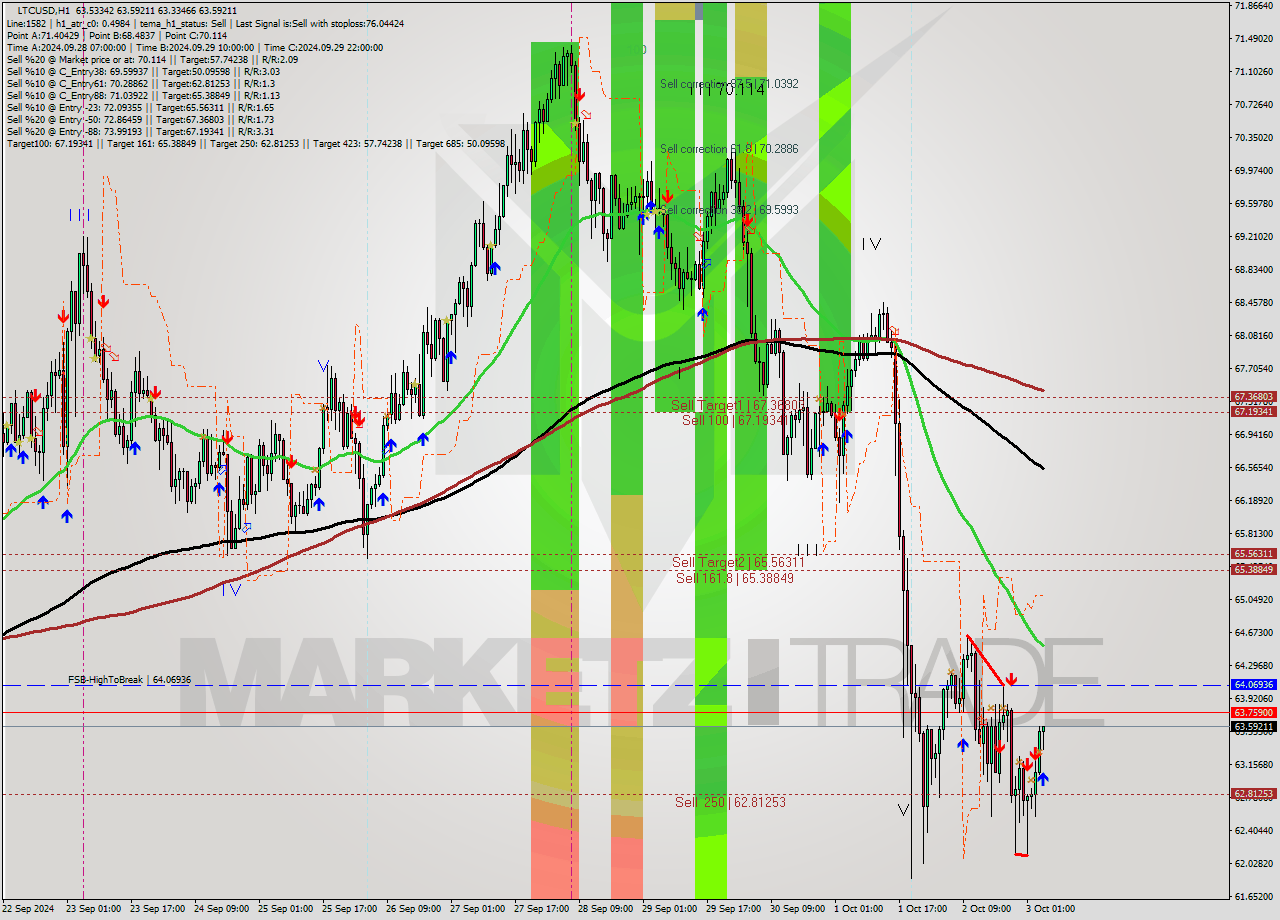The width and height of the screenshot is (1280, 920).
Task: Click the red 65.56311 price tag
Action: click(1253, 554)
